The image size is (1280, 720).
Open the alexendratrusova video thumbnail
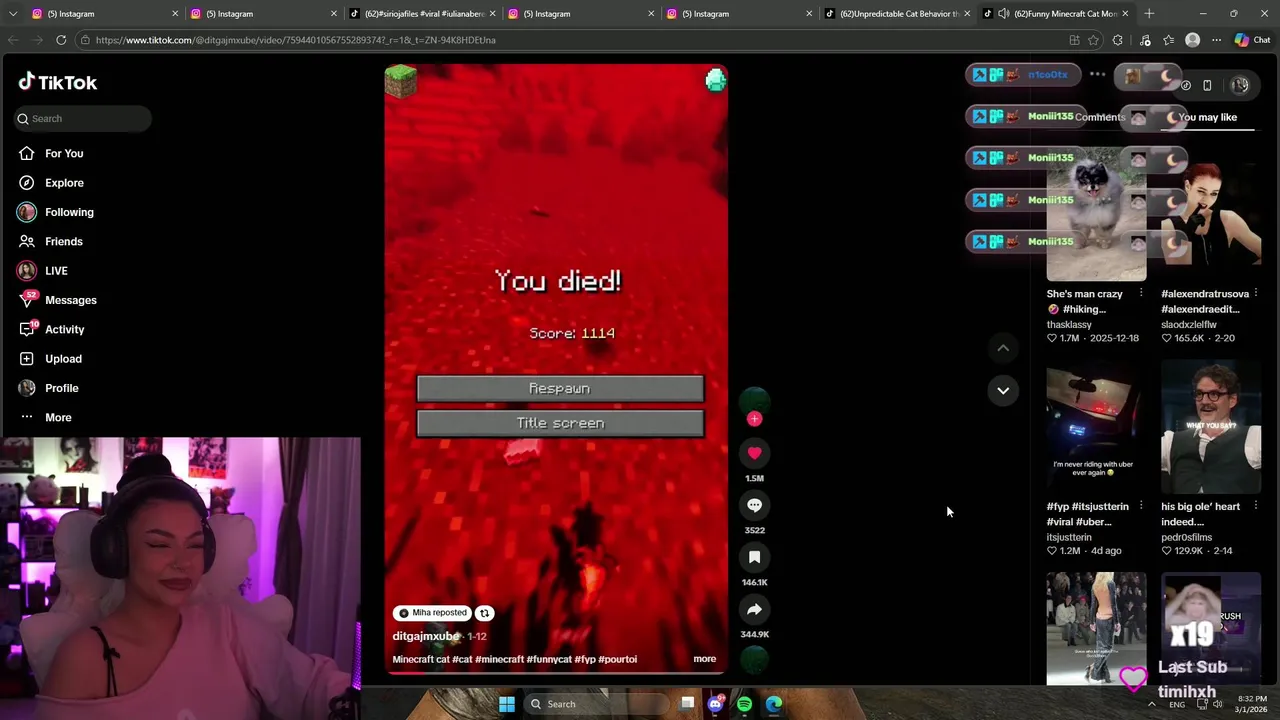pos(1211,214)
